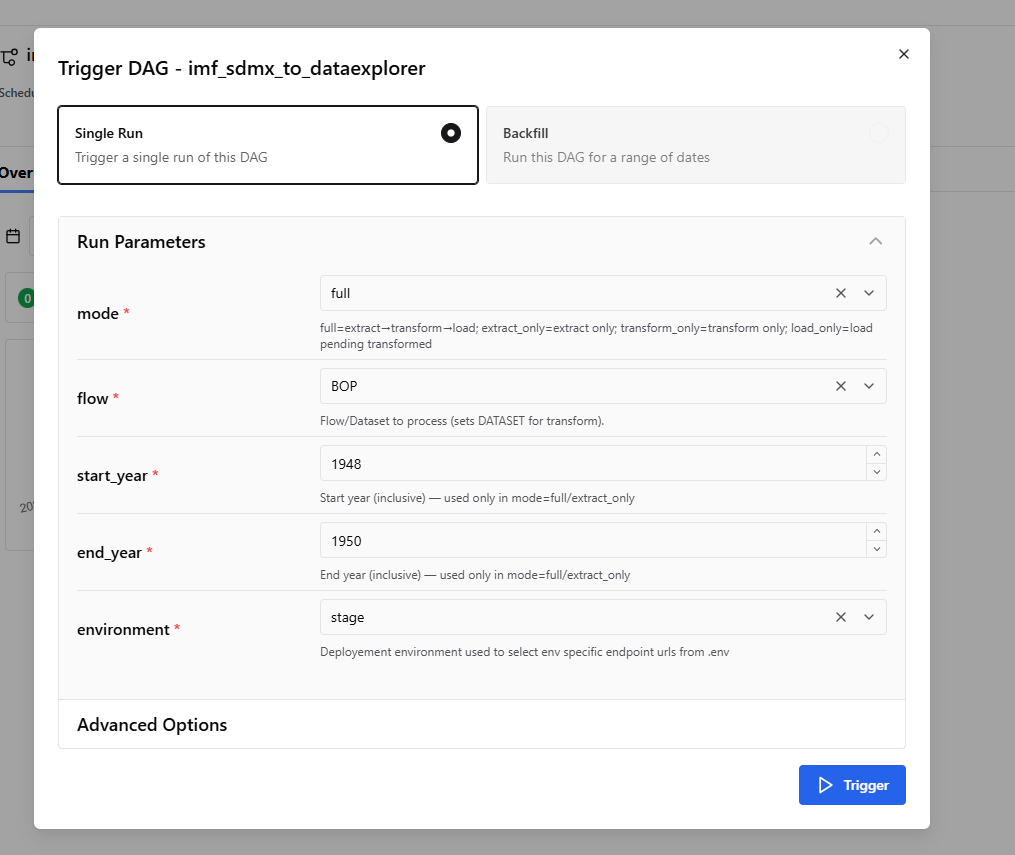1015x855 pixels.
Task: Expand the Advanced Options section
Action: pyautogui.click(x=152, y=725)
